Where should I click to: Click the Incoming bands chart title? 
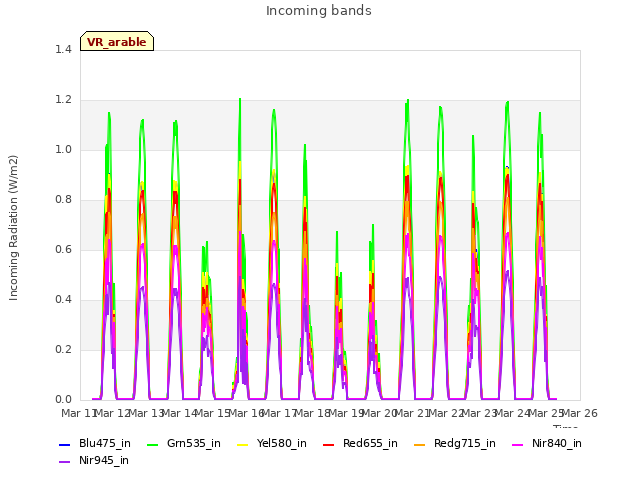click(x=319, y=11)
